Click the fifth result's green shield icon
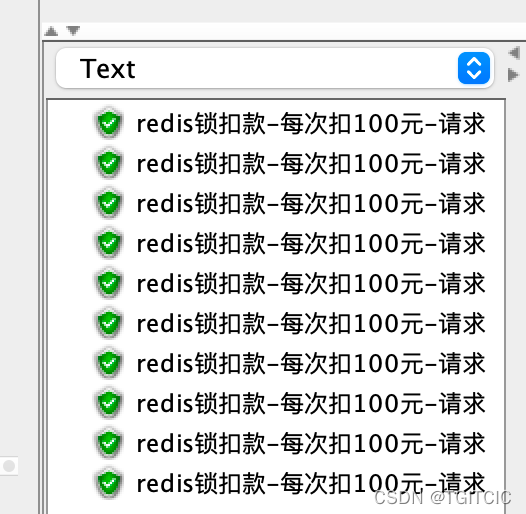526x514 pixels. [109, 283]
